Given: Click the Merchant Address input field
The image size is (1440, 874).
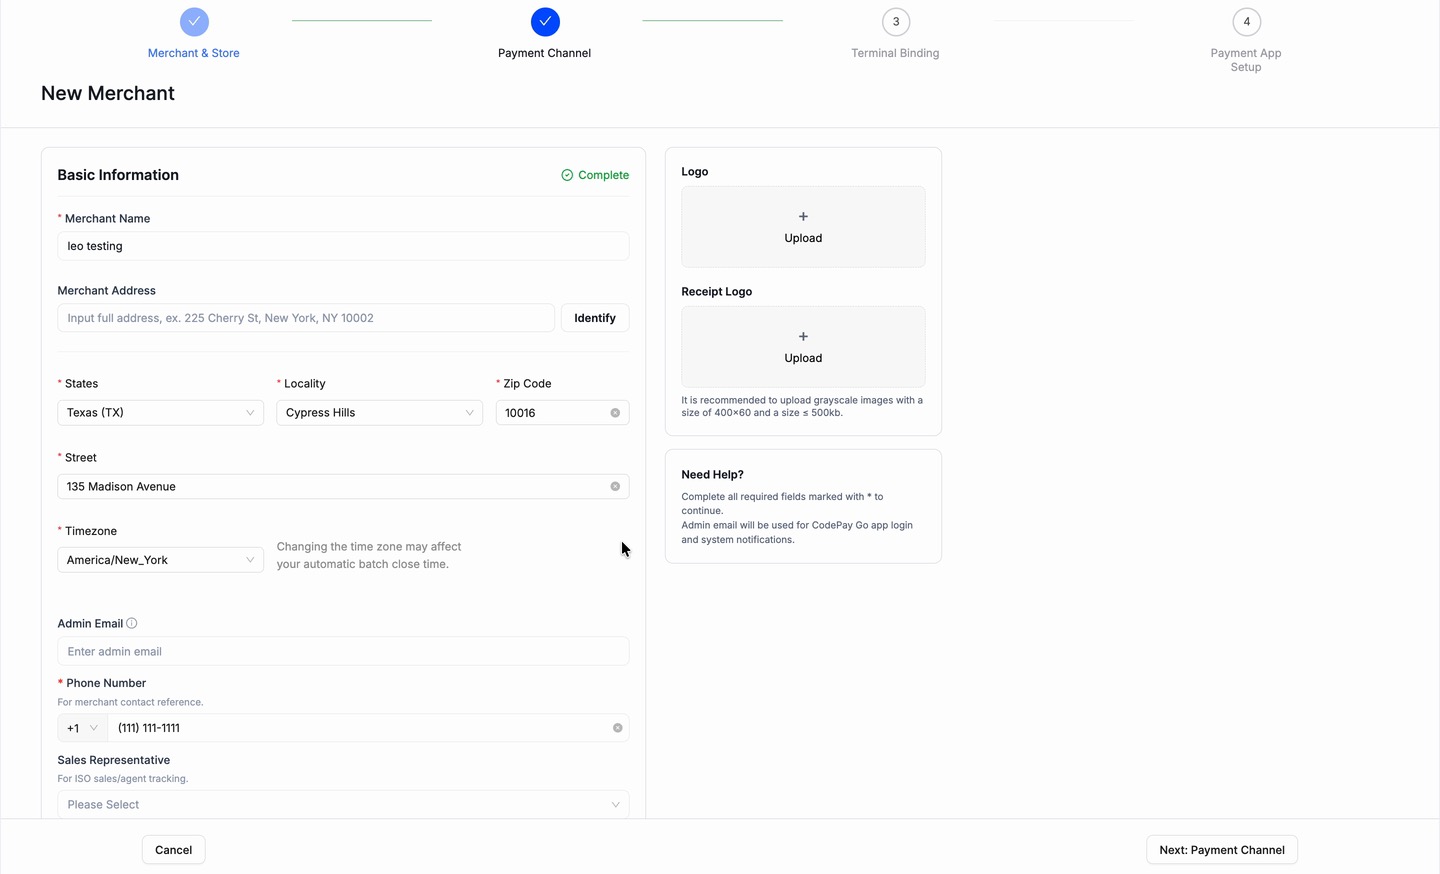Looking at the screenshot, I should 306,318.
